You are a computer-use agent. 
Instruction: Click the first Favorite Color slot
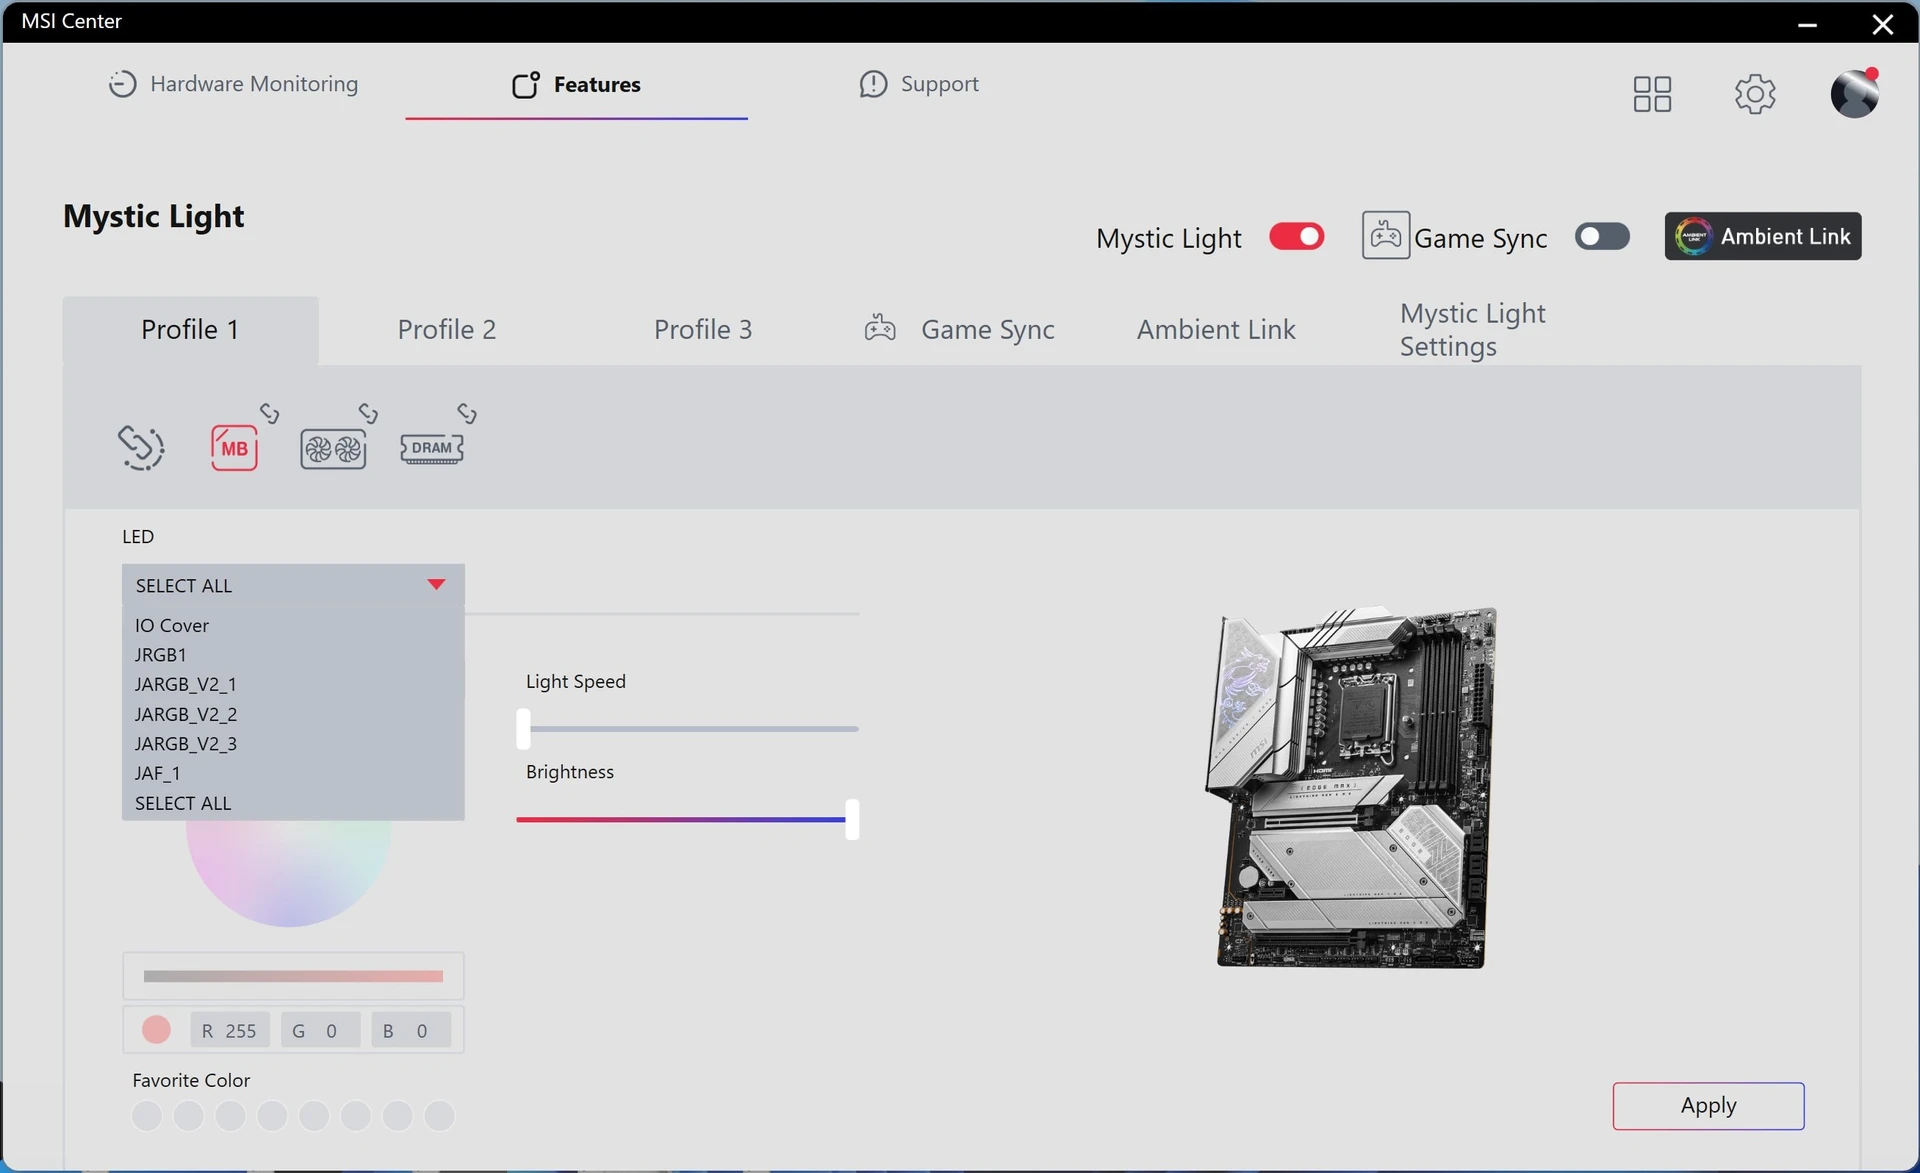click(x=147, y=1116)
